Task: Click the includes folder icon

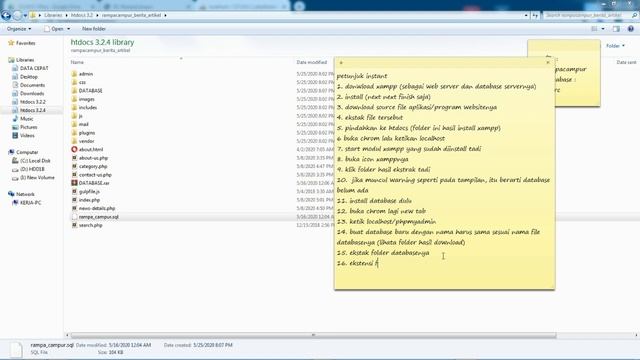Action: tap(74, 107)
